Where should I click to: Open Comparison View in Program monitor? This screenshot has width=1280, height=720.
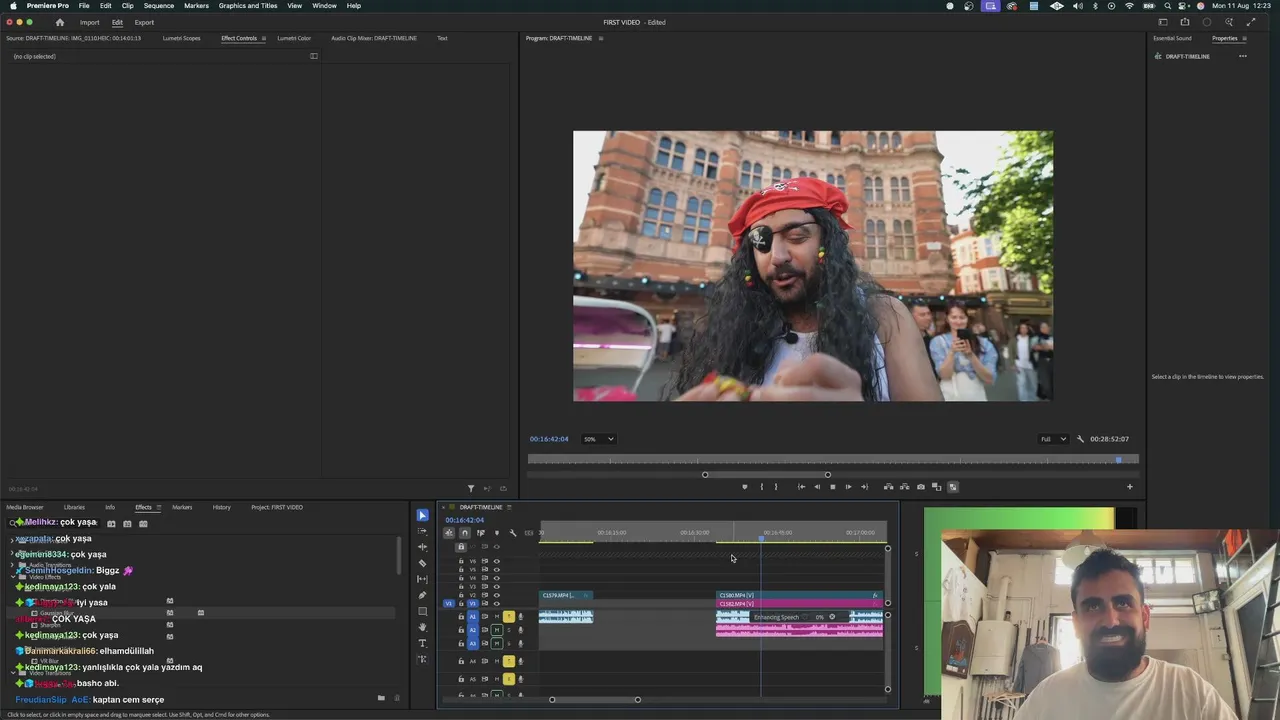pyautogui.click(x=937, y=487)
